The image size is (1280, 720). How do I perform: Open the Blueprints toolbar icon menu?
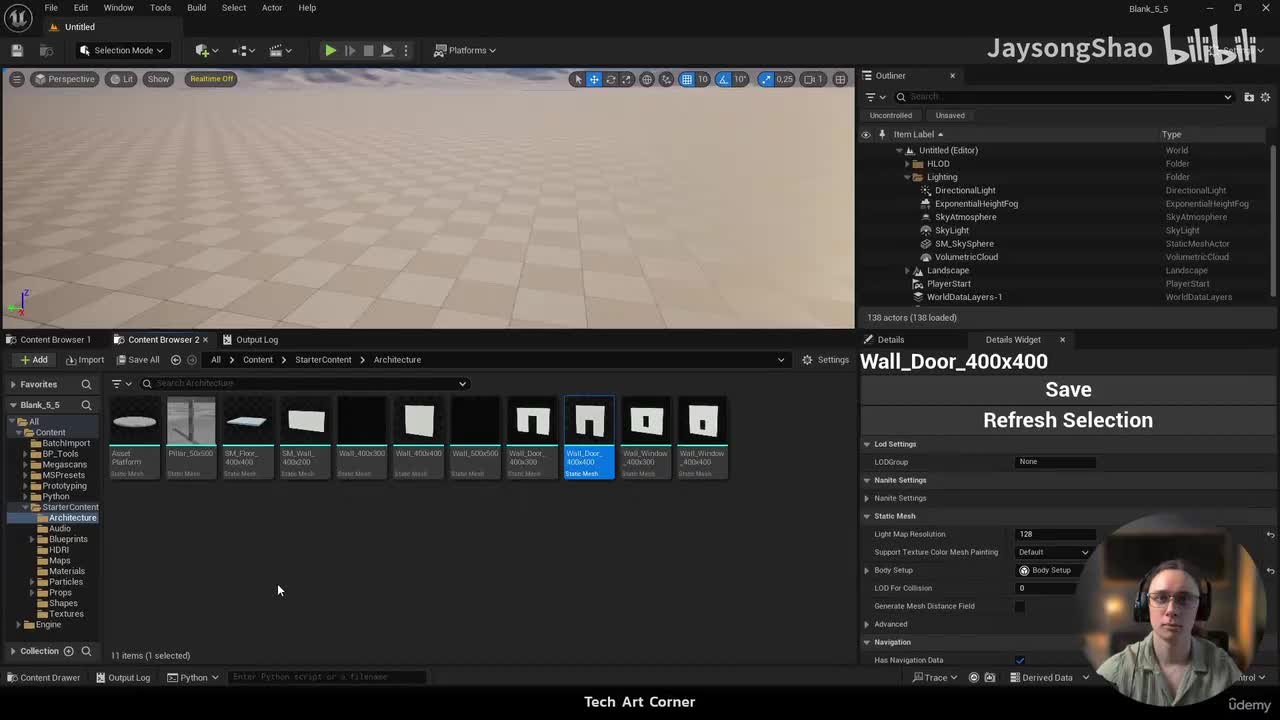point(243,50)
